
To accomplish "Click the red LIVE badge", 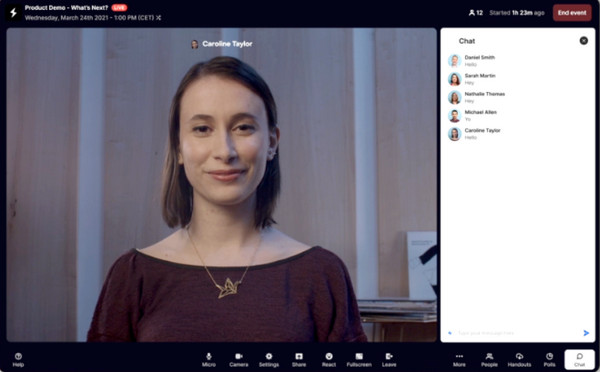I will [119, 8].
